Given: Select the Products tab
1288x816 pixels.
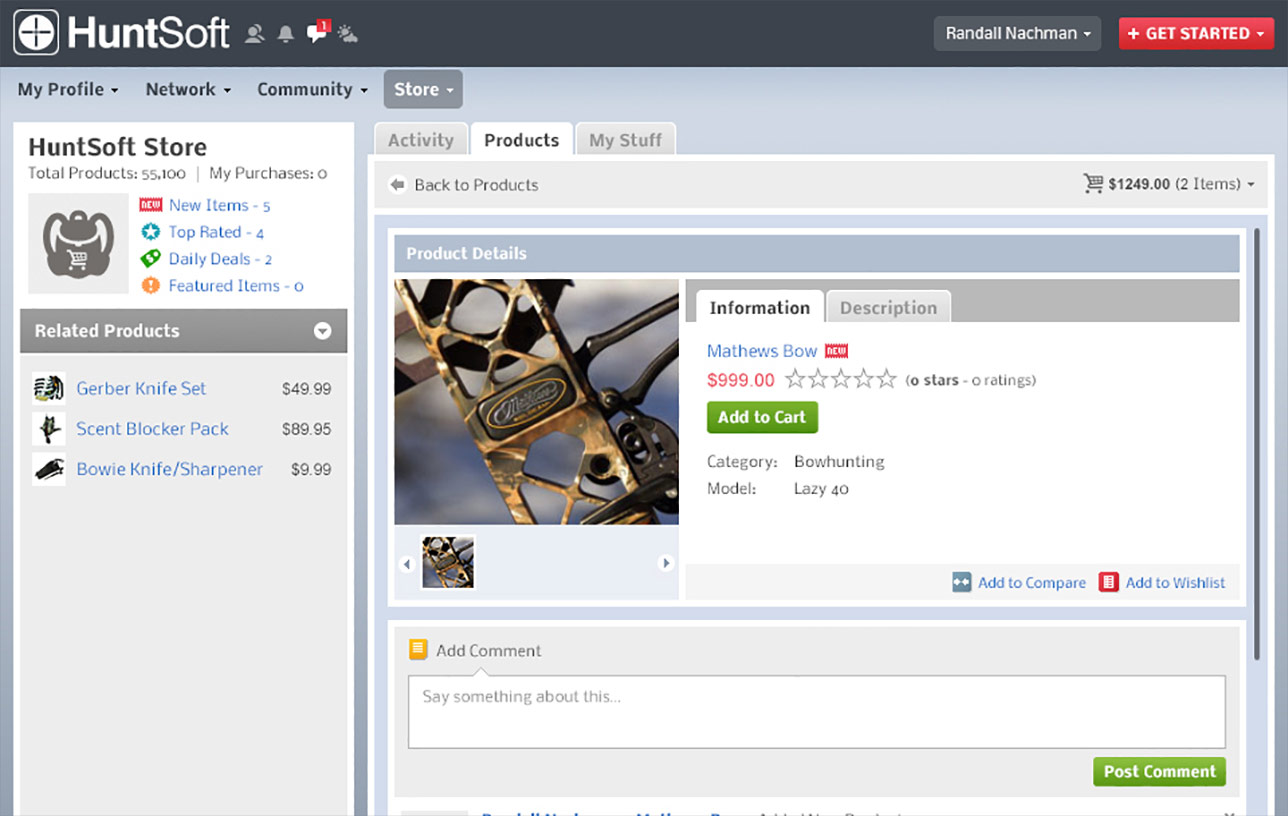Looking at the screenshot, I should pos(521,140).
